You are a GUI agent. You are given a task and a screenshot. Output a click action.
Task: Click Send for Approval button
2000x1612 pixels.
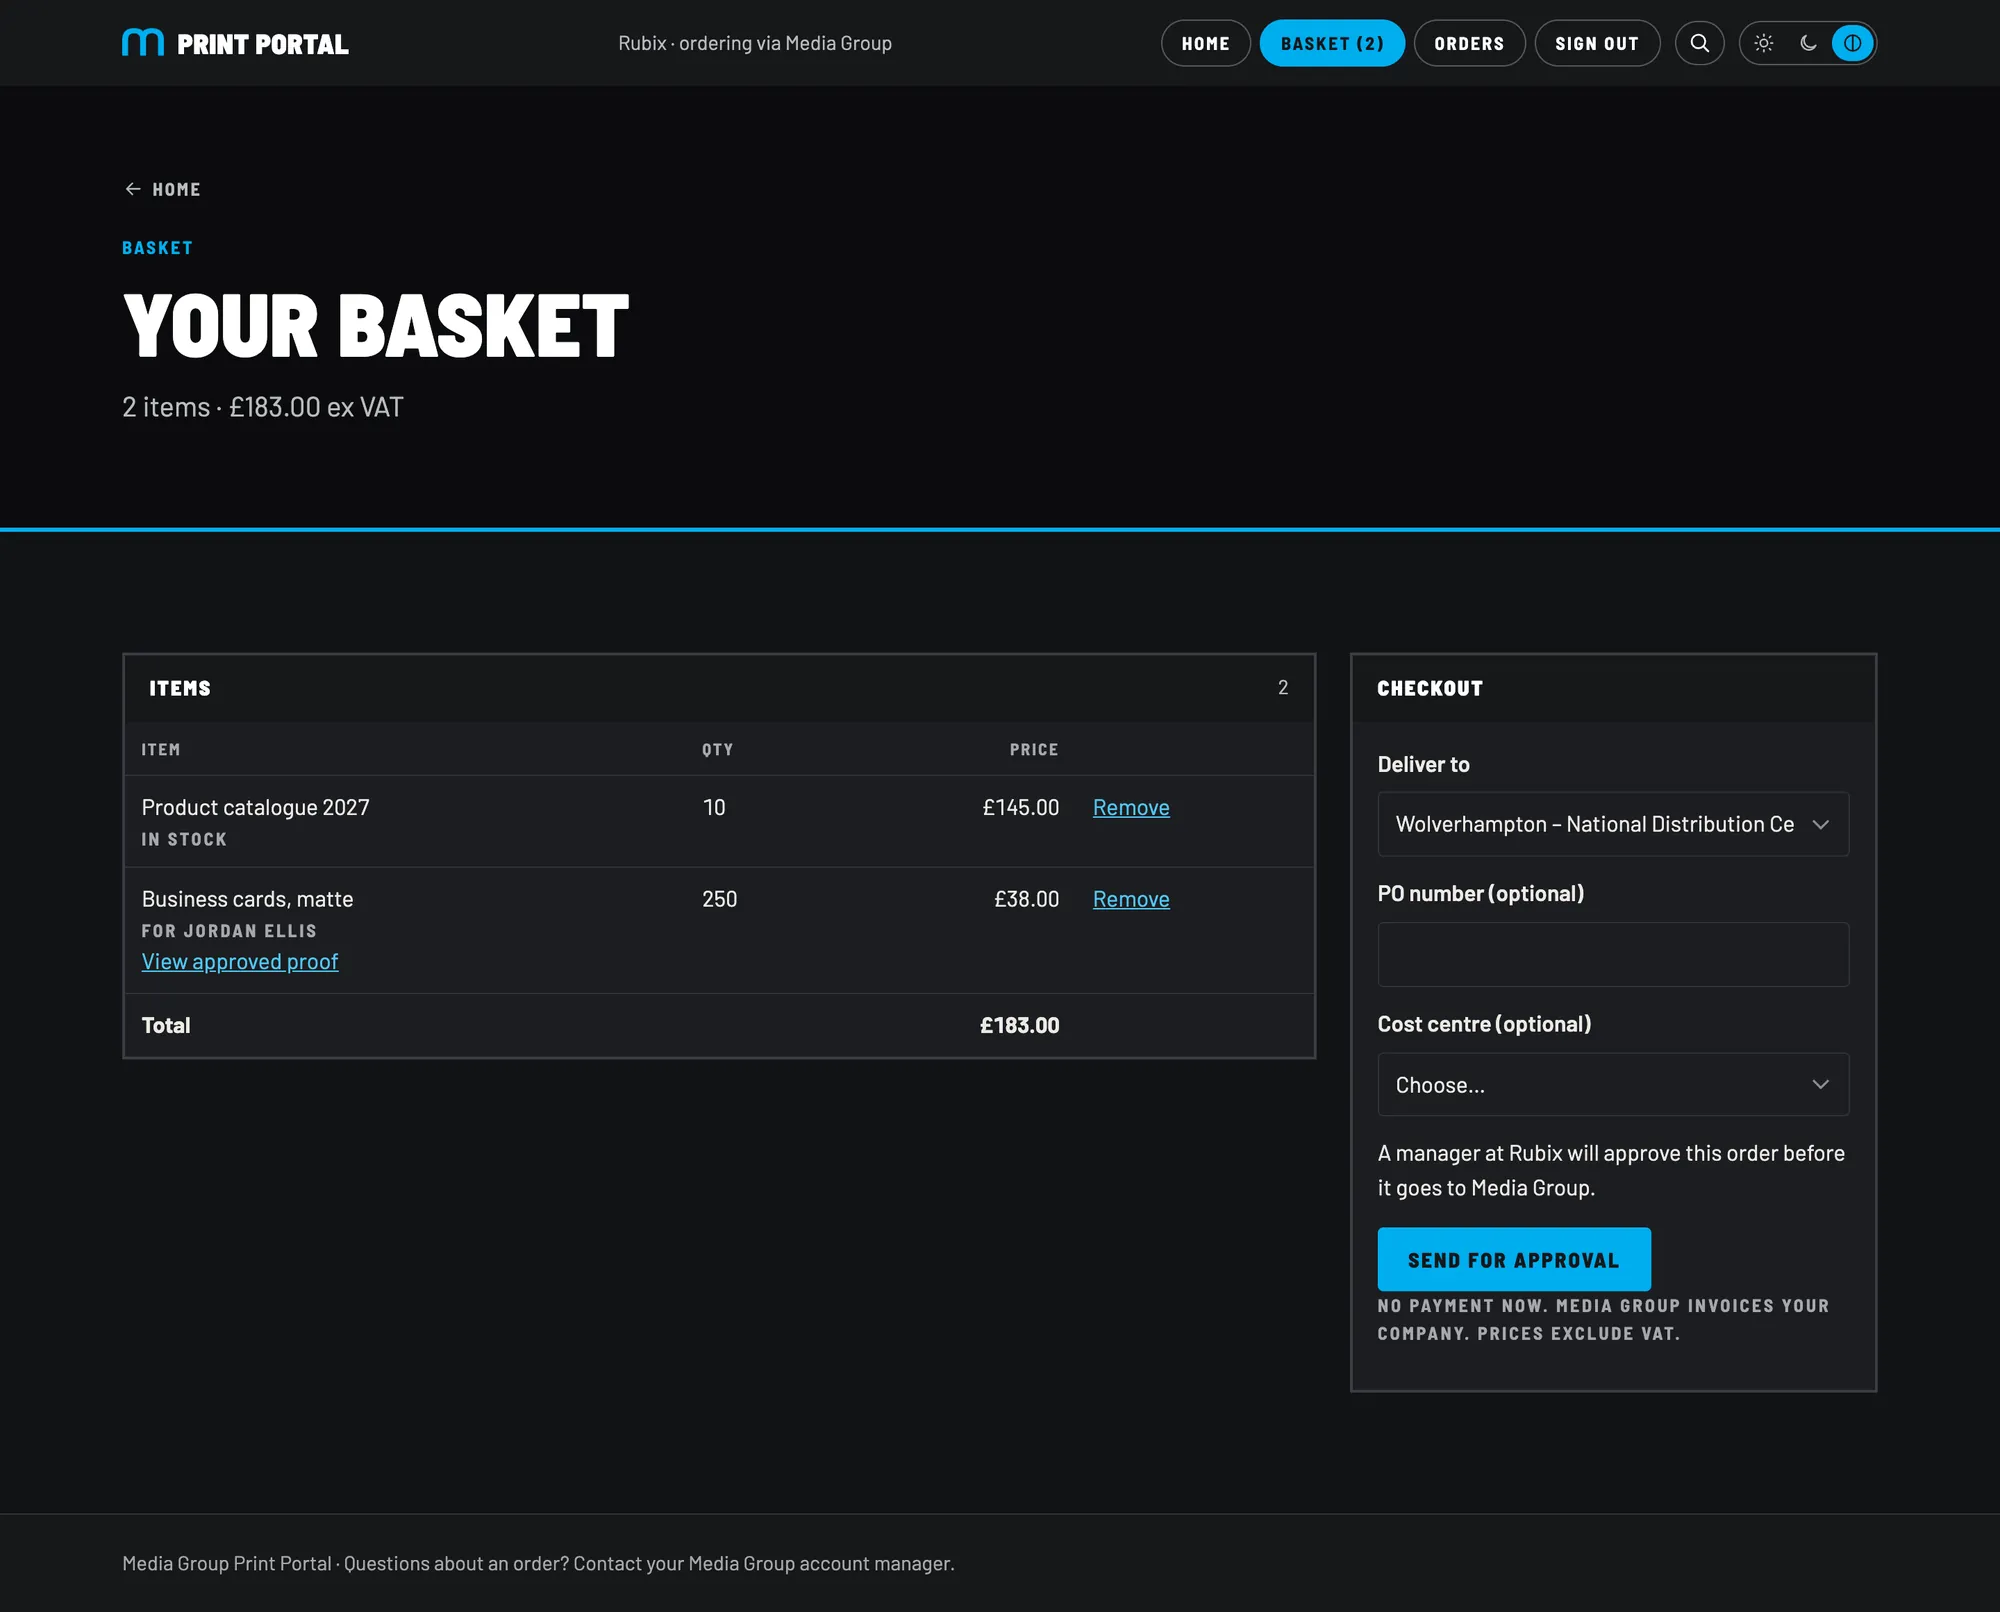[1514, 1259]
